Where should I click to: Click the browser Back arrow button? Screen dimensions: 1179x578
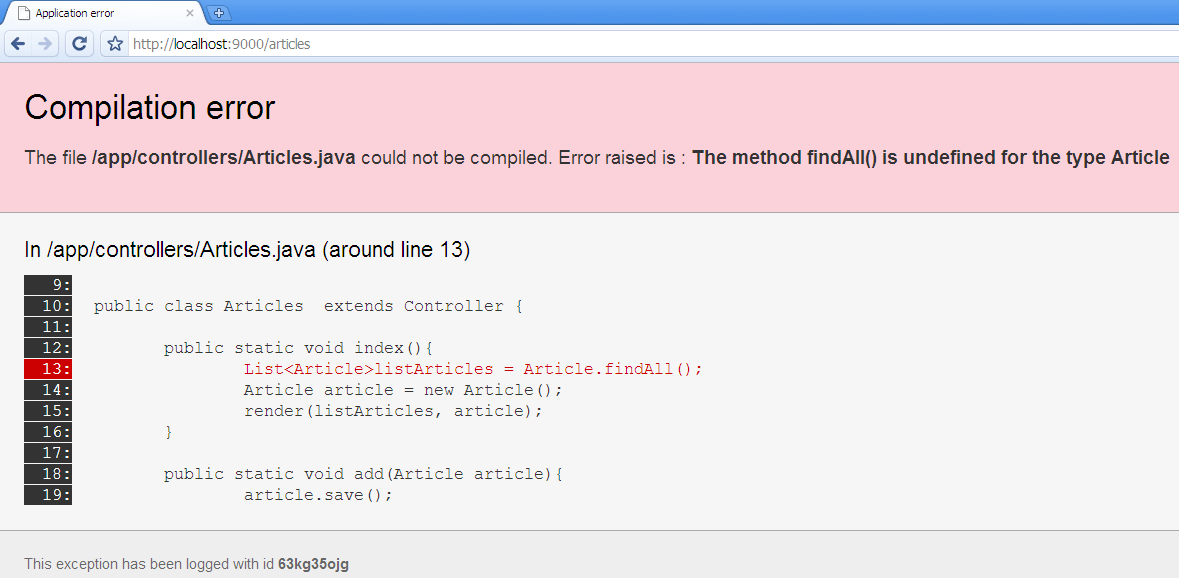point(18,44)
